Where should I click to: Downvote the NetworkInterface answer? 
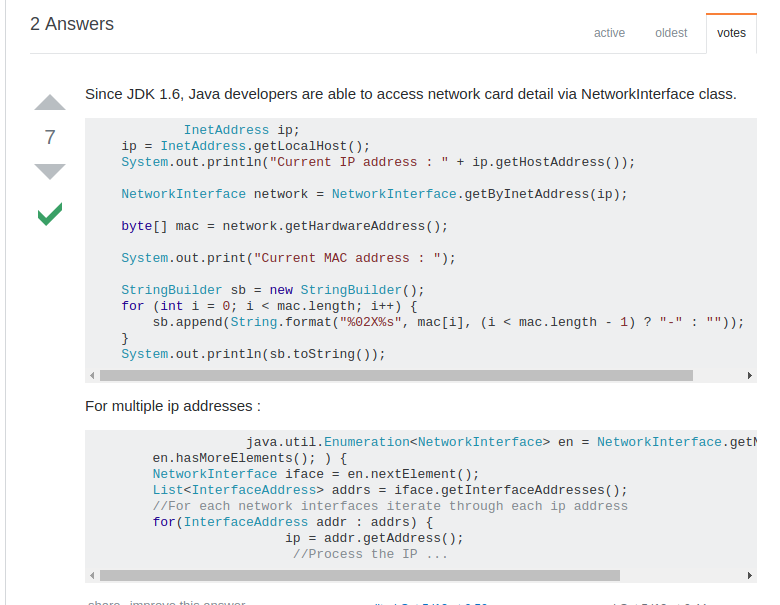(50, 171)
